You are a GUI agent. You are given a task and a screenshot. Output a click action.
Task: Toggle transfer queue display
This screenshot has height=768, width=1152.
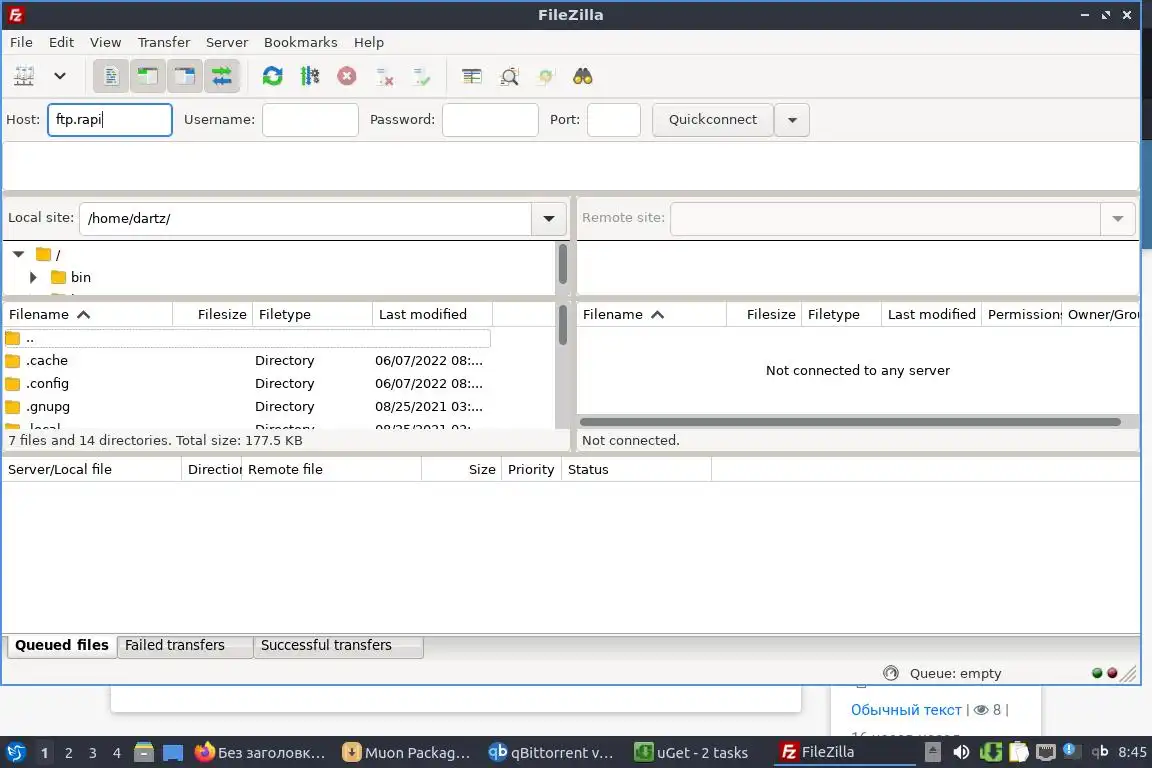(221, 76)
